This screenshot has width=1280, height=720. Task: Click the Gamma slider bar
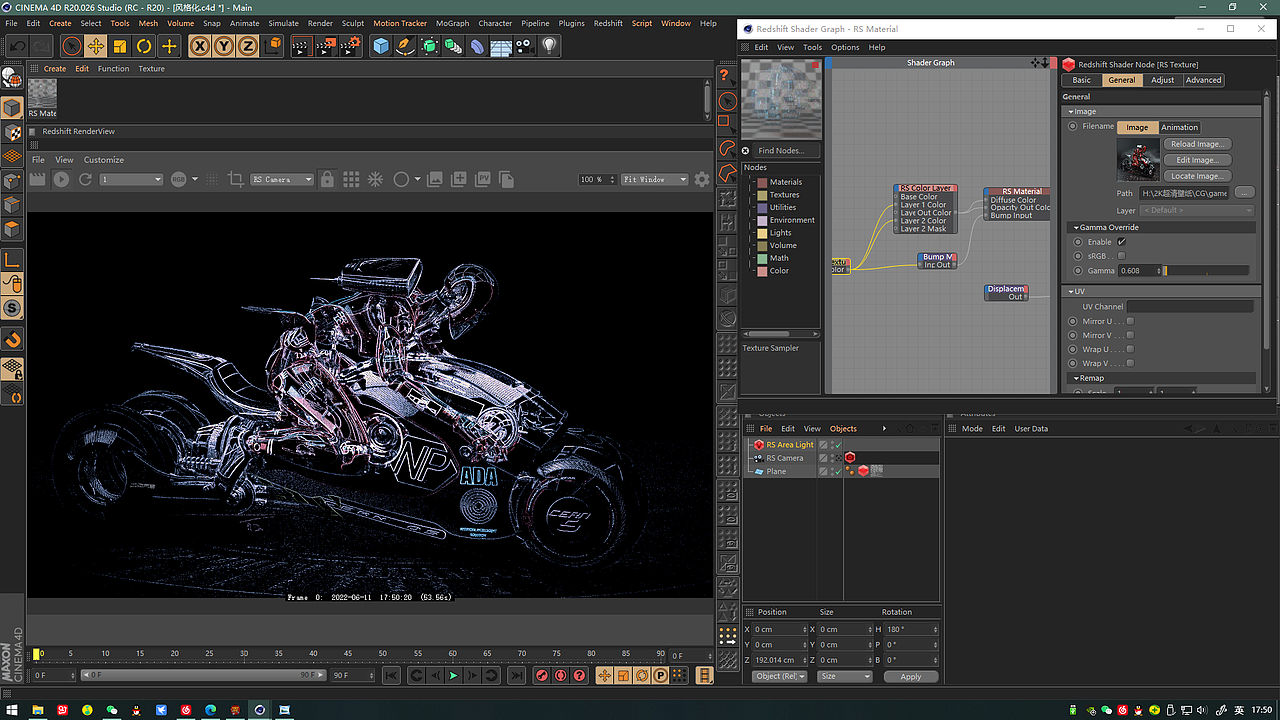(1205, 271)
